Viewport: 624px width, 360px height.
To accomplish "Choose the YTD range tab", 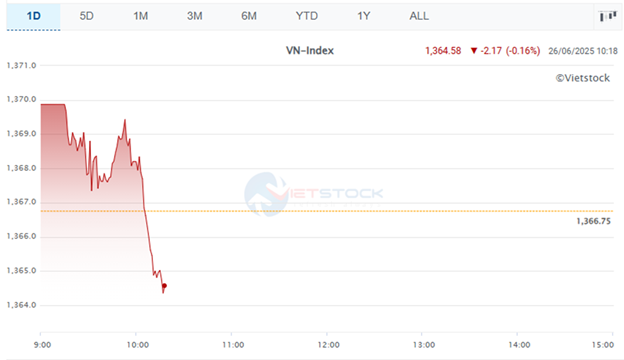I will pyautogui.click(x=306, y=16).
